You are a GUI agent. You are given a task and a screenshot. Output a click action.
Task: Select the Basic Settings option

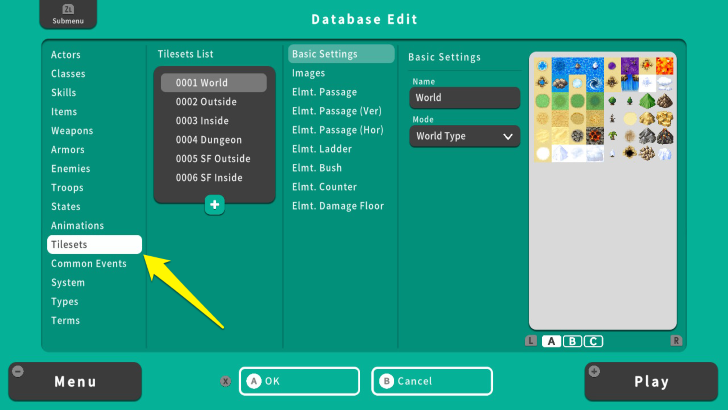coord(341,54)
